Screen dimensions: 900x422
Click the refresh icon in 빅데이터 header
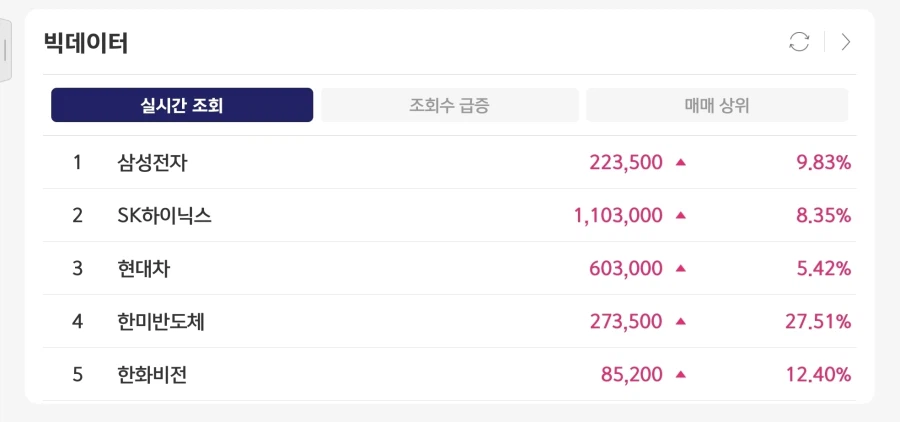(799, 42)
